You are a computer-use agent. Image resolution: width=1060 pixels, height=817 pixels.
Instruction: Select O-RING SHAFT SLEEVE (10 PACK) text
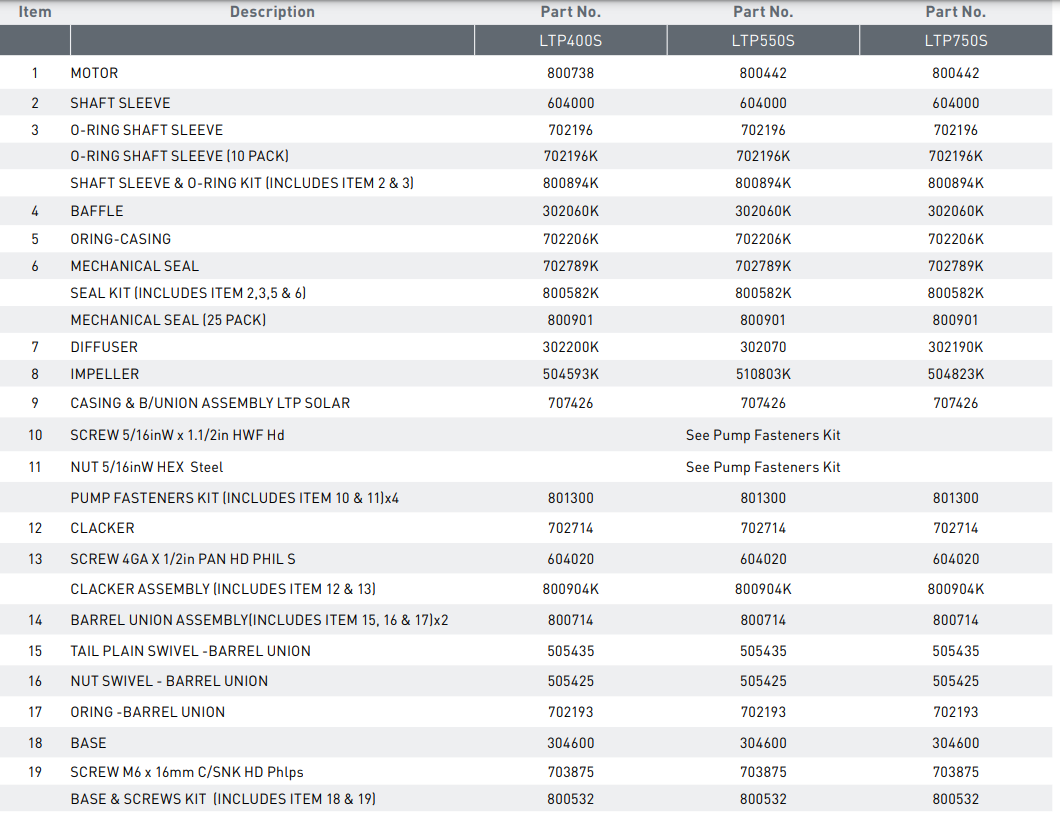point(180,156)
